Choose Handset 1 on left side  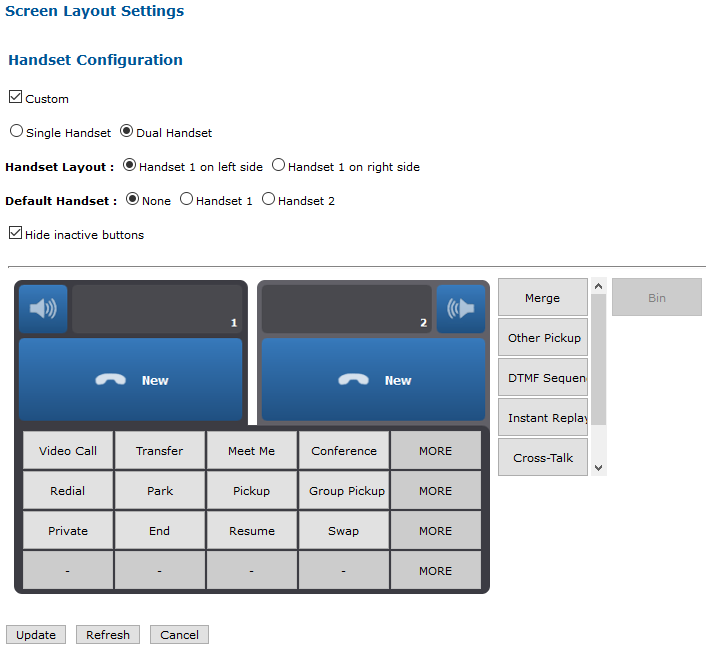point(129,165)
